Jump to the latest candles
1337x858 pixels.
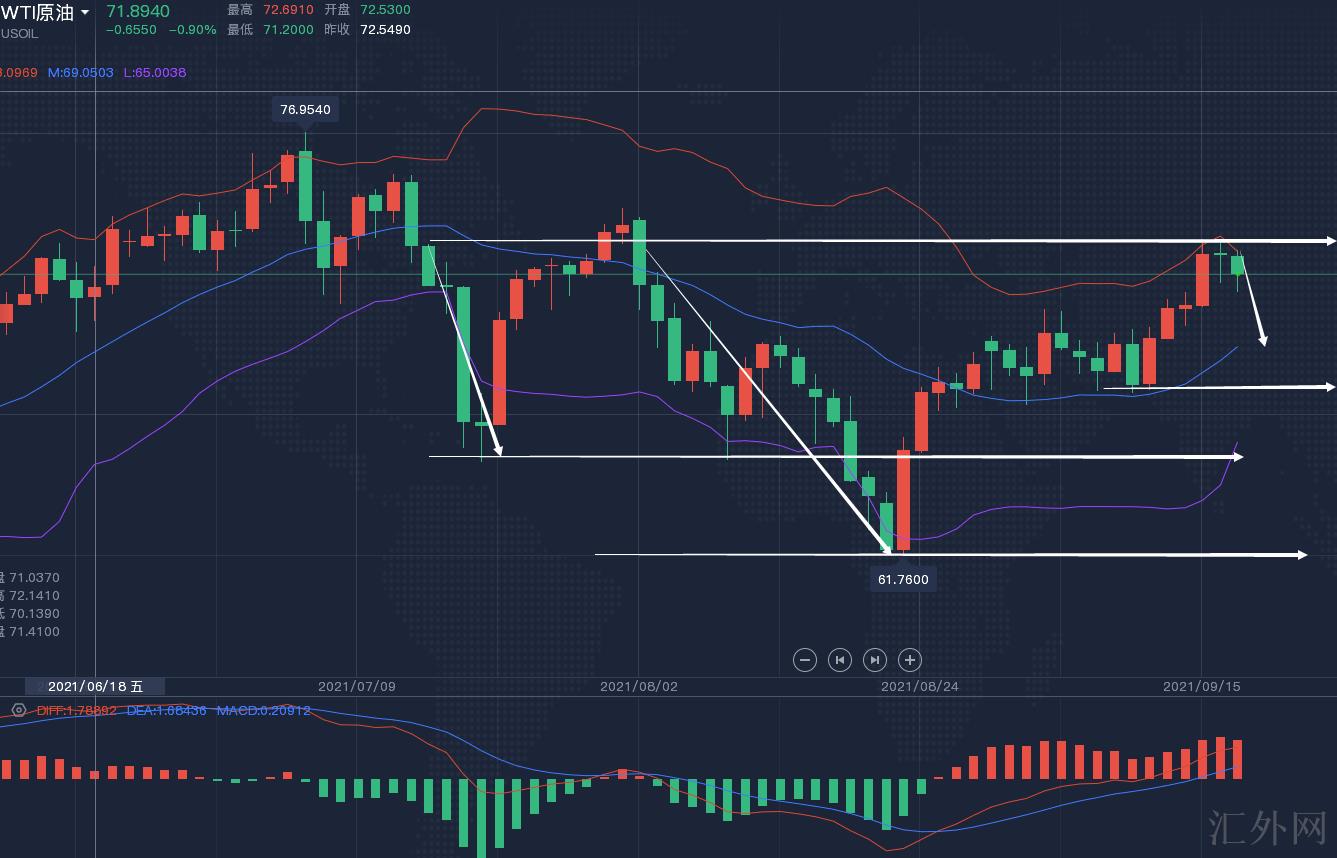coord(875,660)
